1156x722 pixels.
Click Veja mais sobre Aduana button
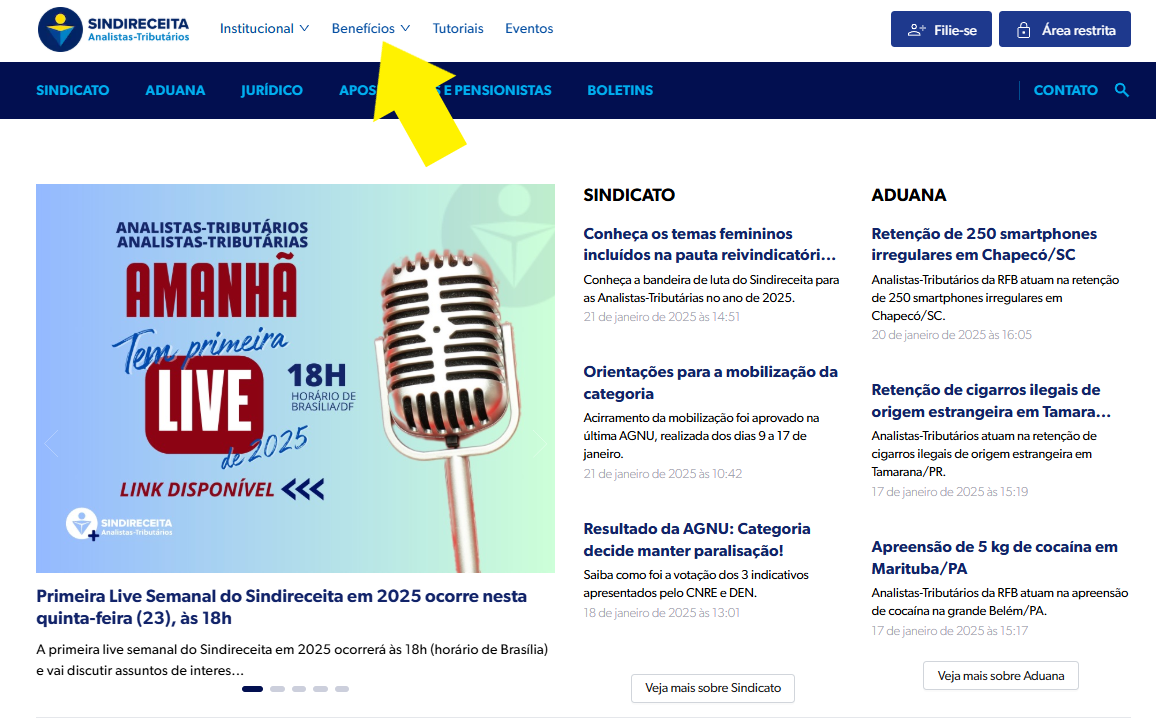pos(1000,676)
